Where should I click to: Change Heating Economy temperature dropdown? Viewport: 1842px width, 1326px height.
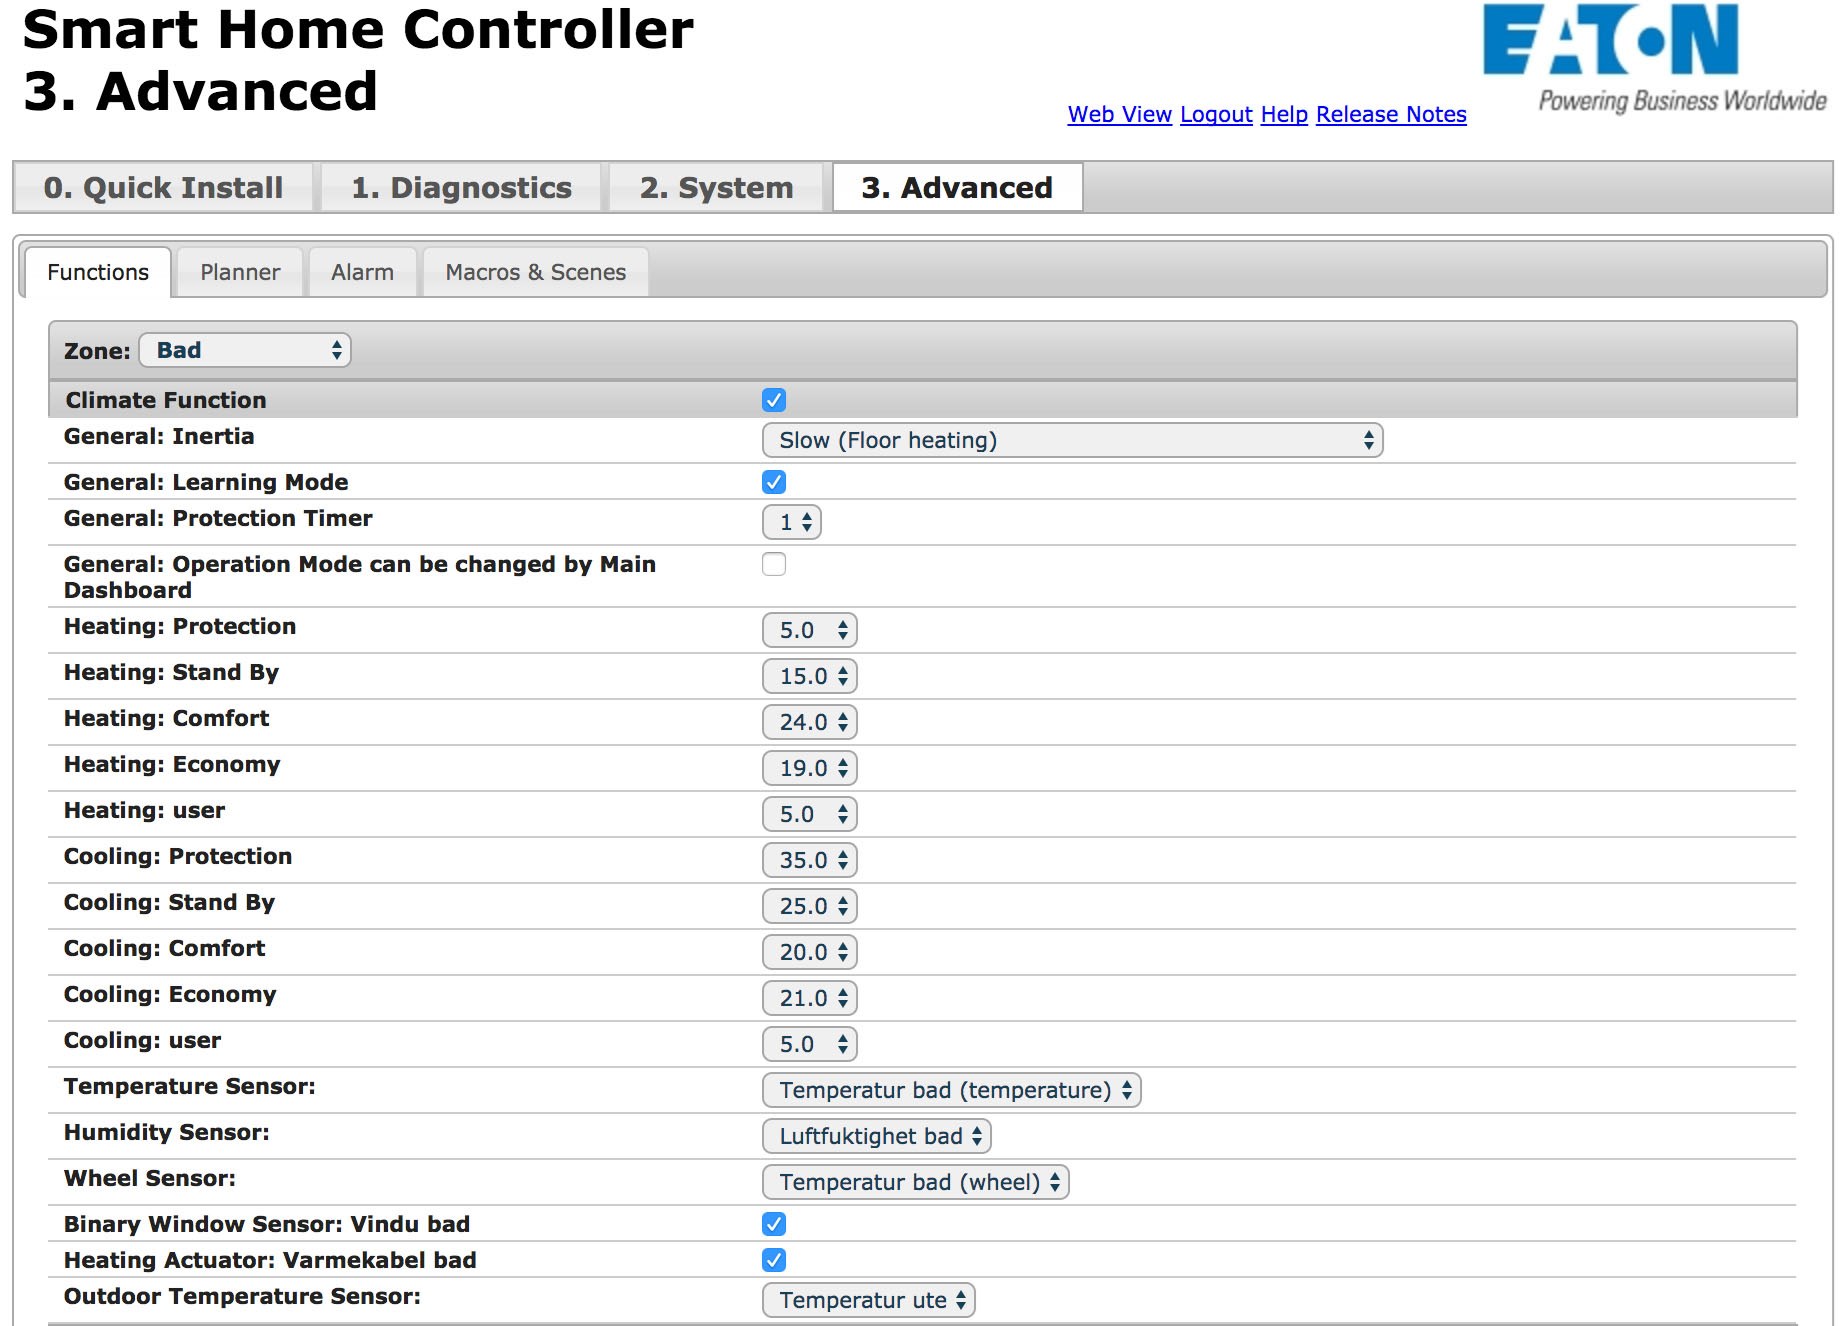click(810, 768)
